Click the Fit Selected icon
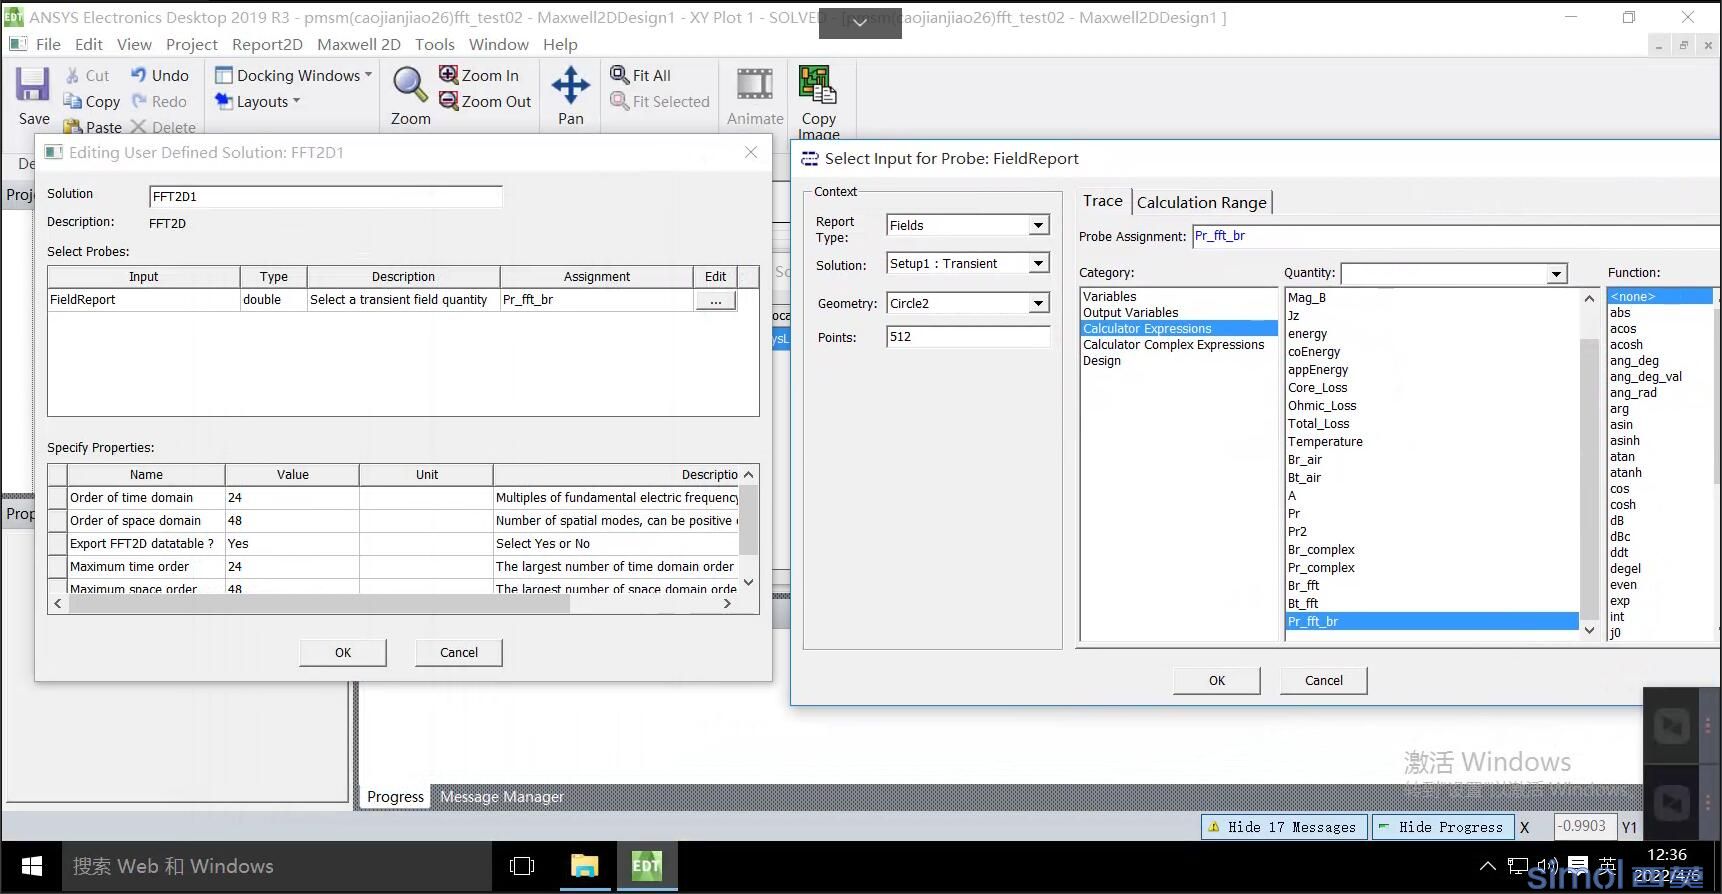Image resolution: width=1722 pixels, height=894 pixels. [619, 101]
